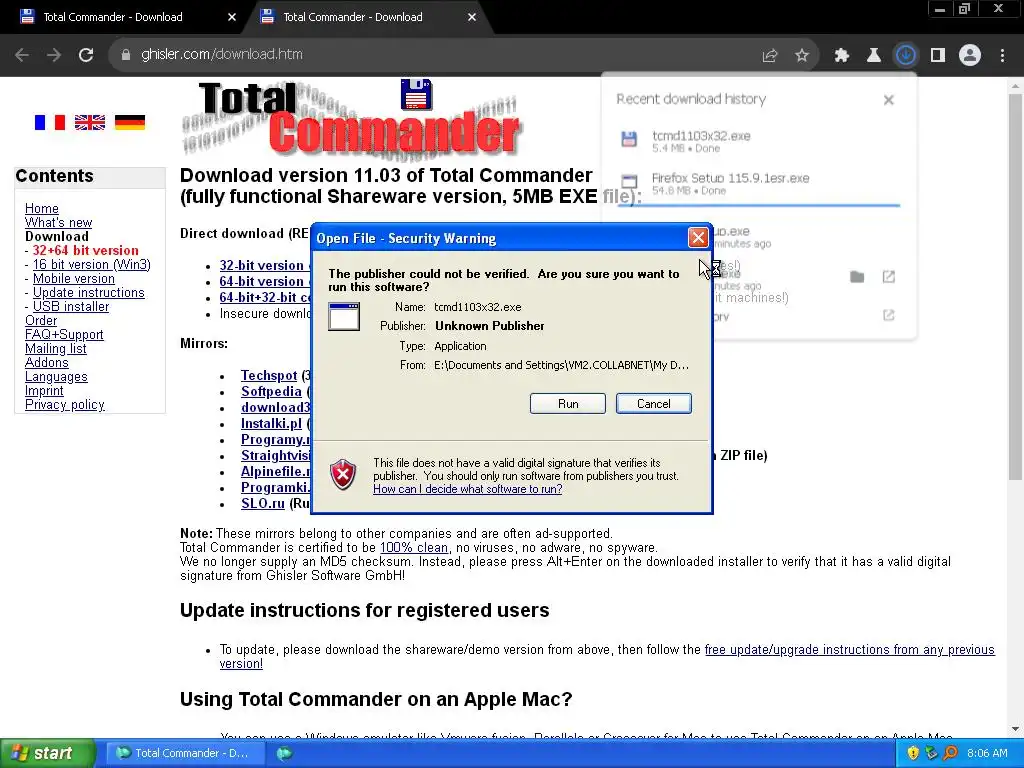Click the Run button in security warning
This screenshot has width=1024, height=768.
pyautogui.click(x=568, y=404)
